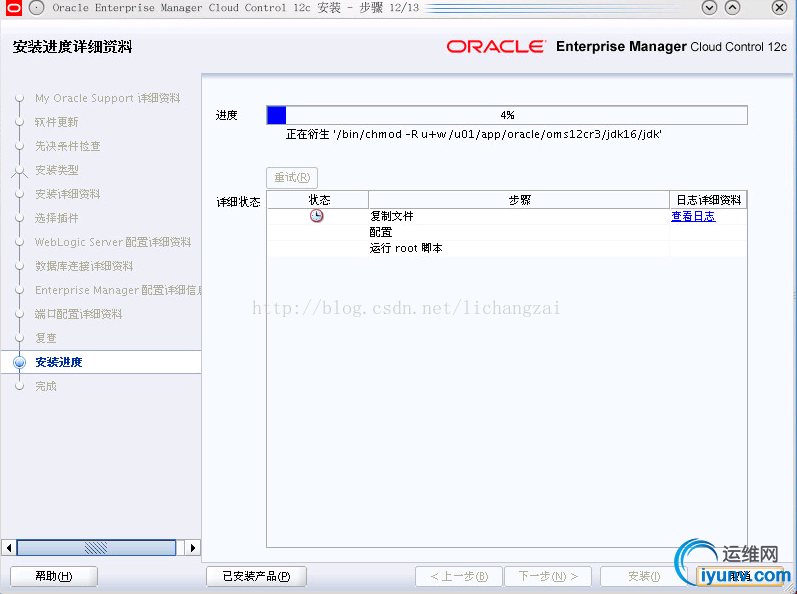Select the 状态 column header
Image resolution: width=797 pixels, height=594 pixels.
click(318, 200)
